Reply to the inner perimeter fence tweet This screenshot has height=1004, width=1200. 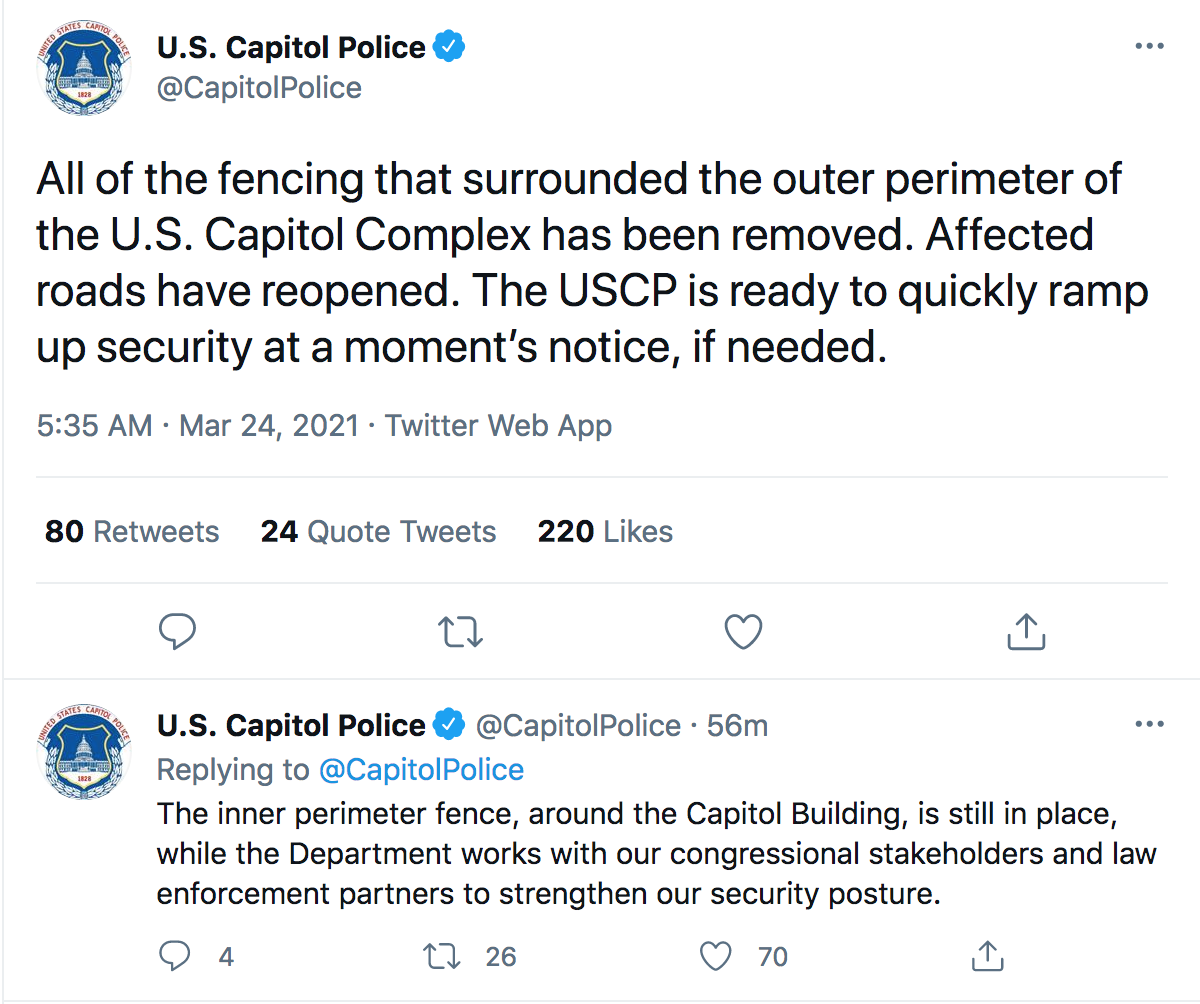[176, 957]
